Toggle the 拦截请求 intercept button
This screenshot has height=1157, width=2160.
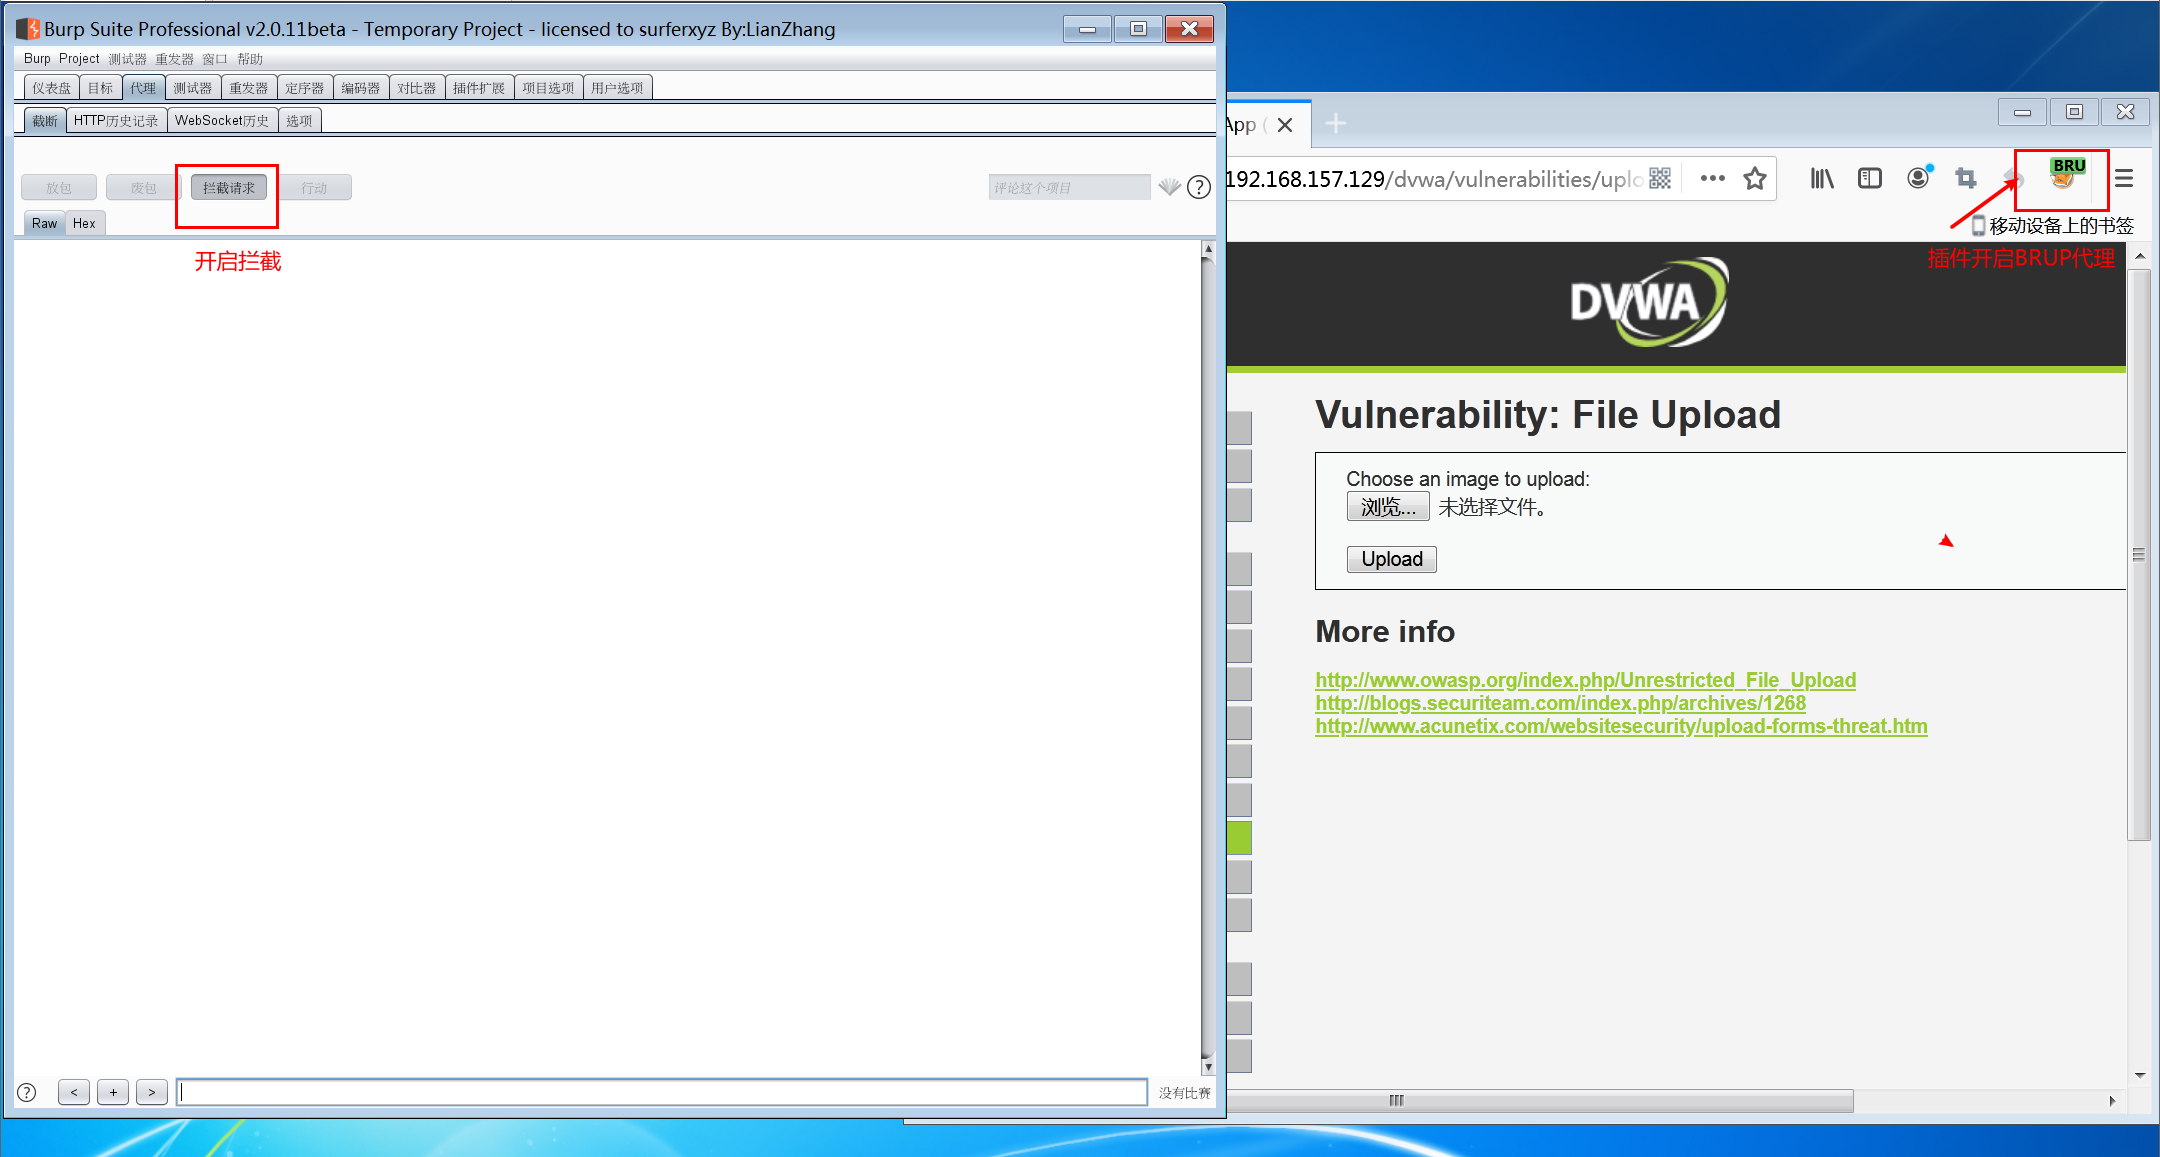(x=229, y=188)
